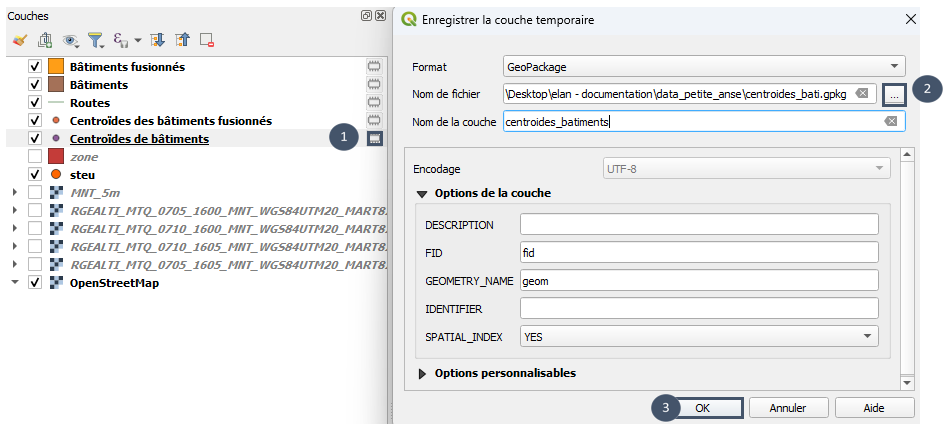This screenshot has height=429, width=948.
Task: Open the Format GeoPackage dropdown
Action: coord(704,67)
